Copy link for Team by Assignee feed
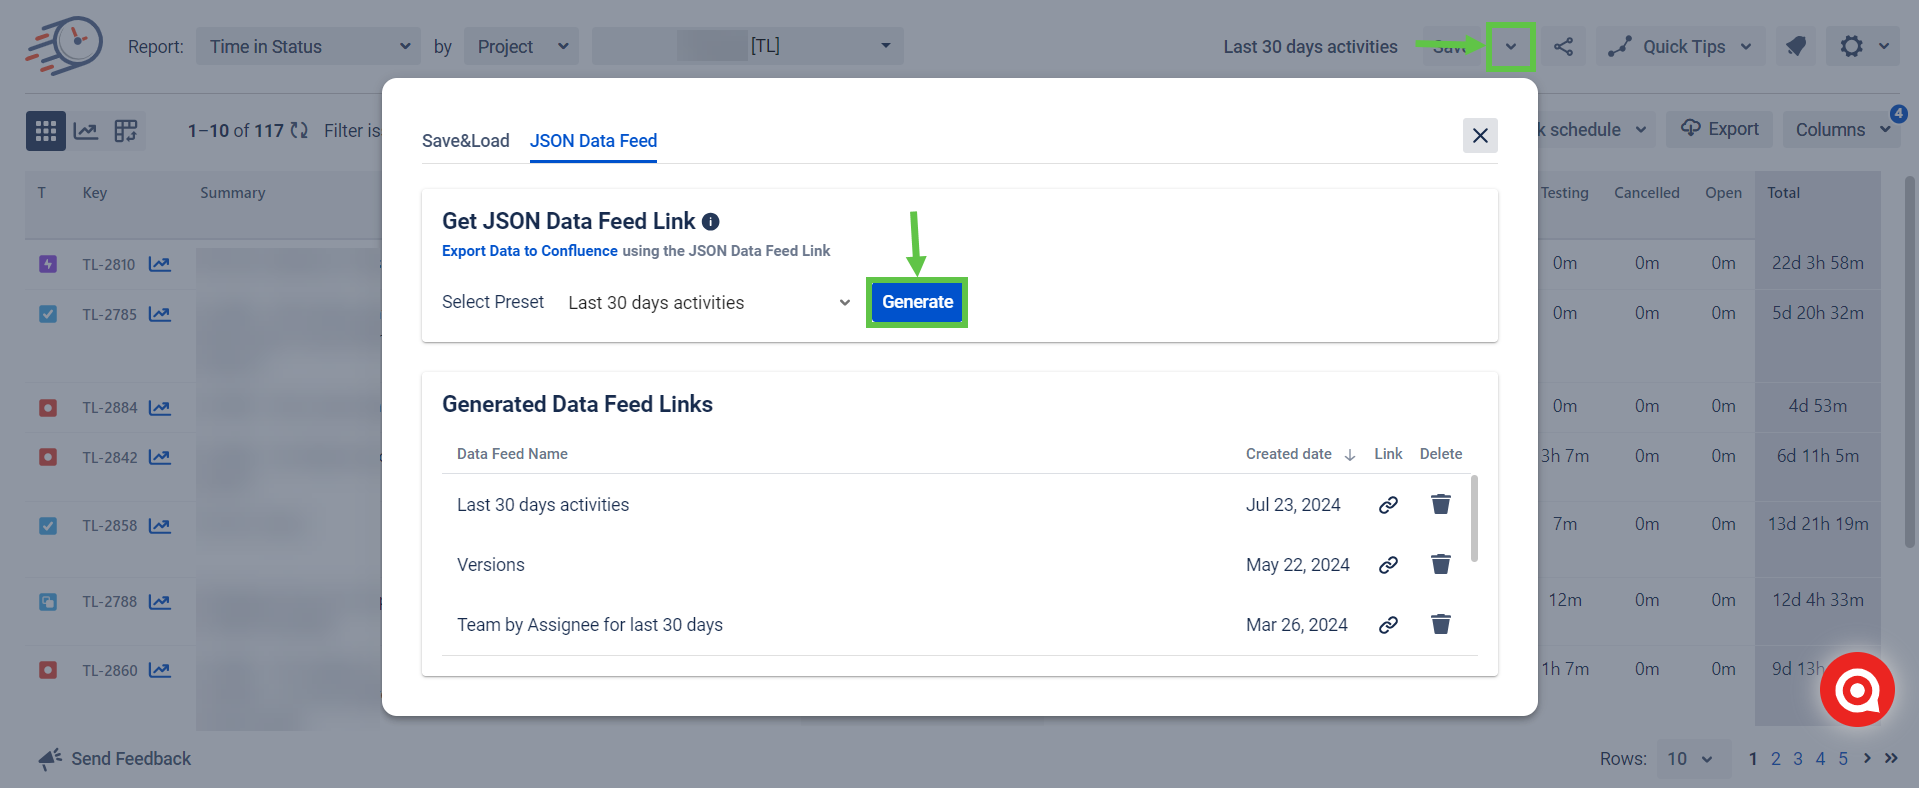1919x788 pixels. point(1388,625)
